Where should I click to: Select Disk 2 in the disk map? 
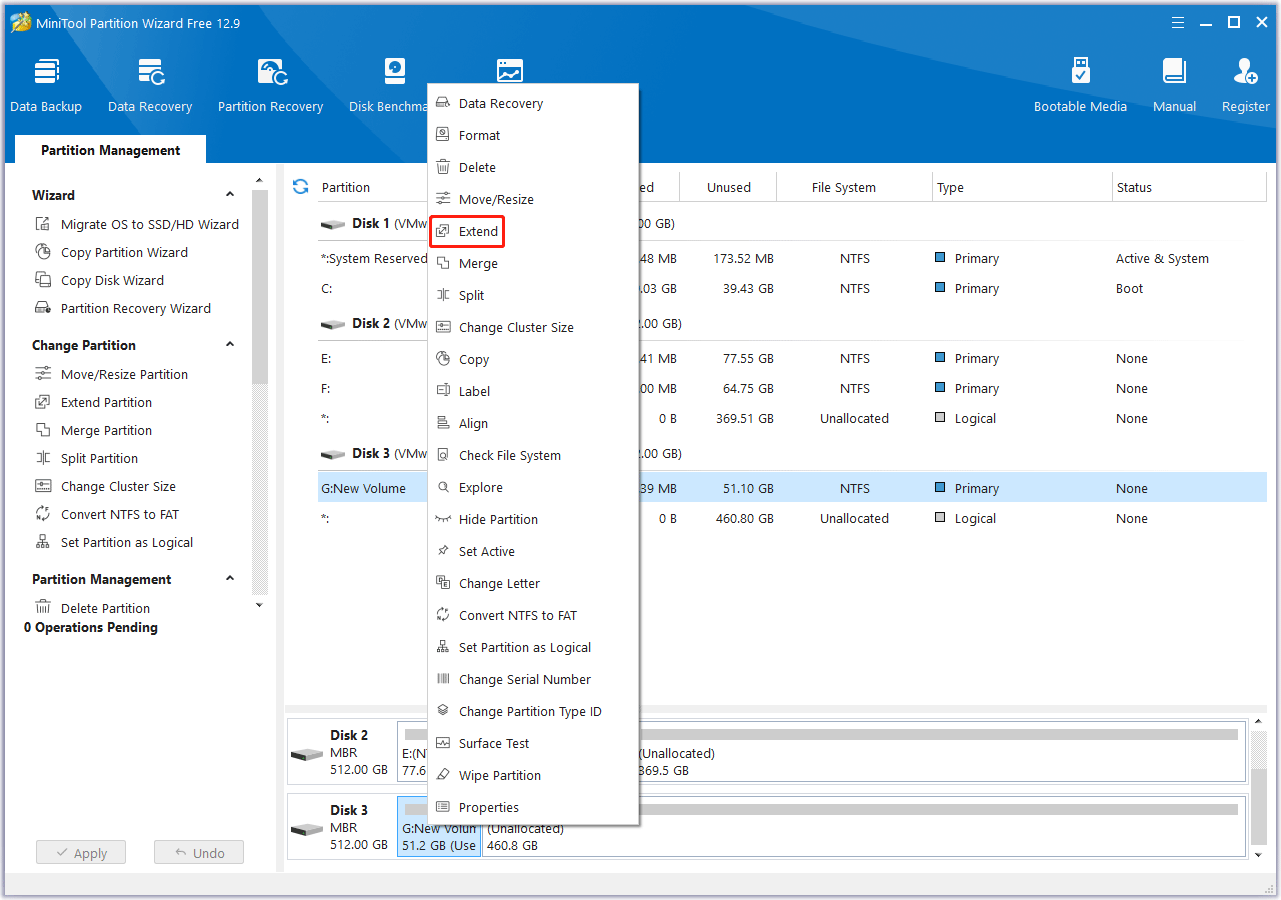pos(341,753)
